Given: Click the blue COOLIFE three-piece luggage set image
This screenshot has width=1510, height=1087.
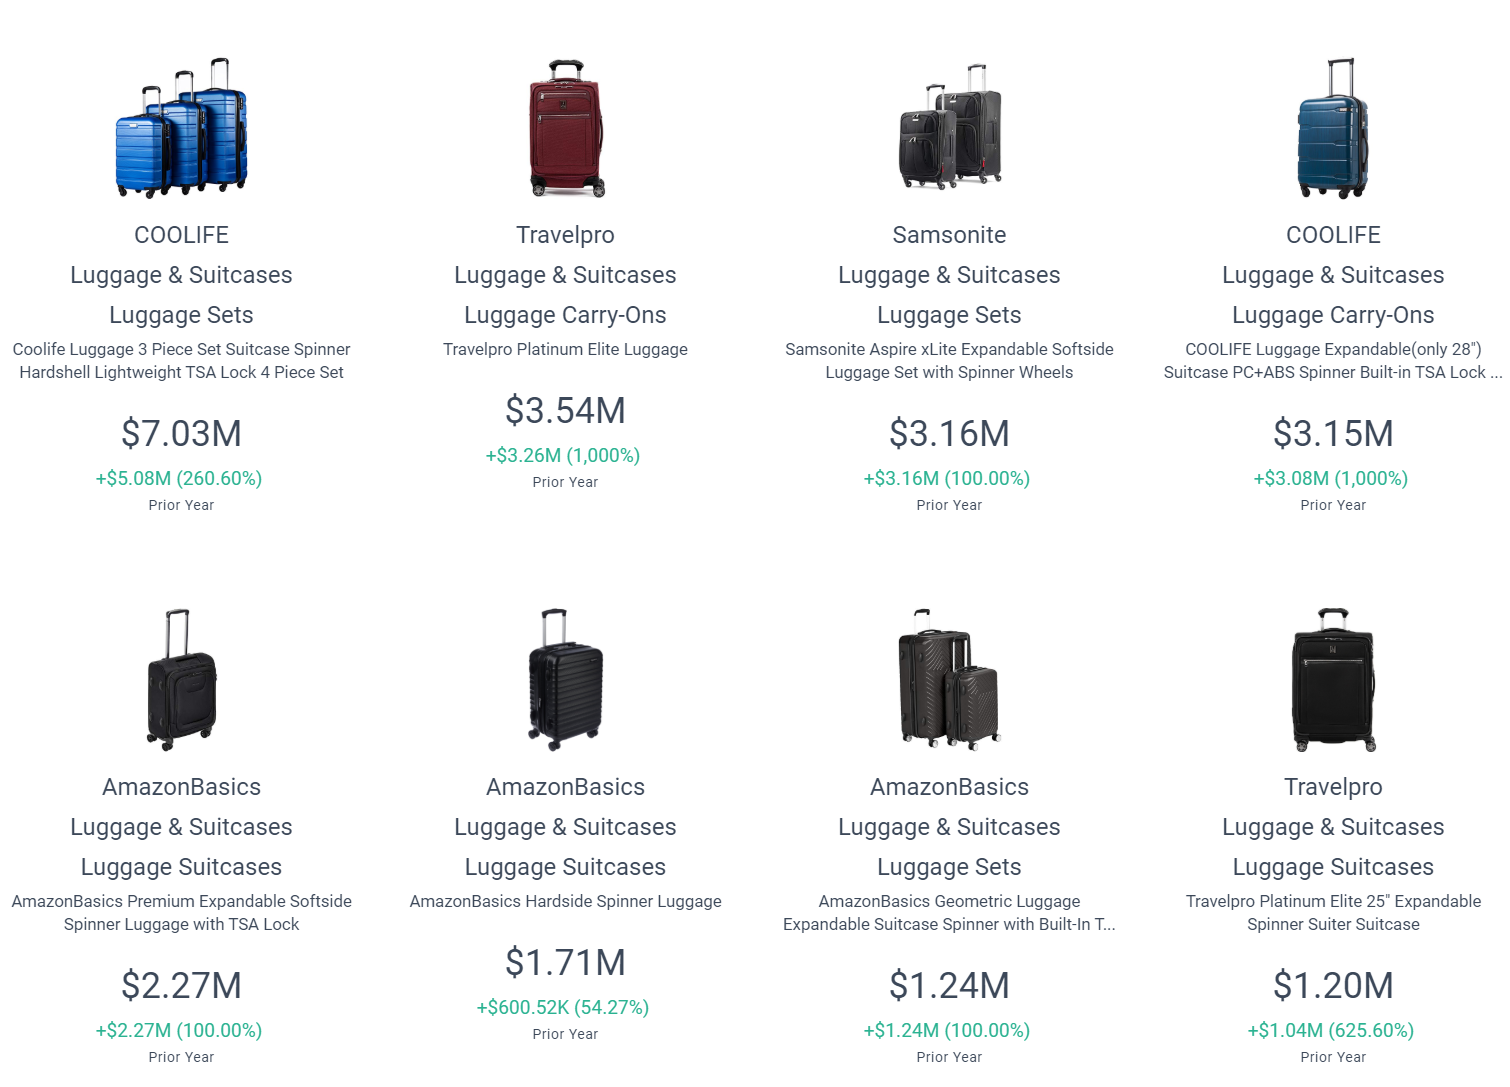Looking at the screenshot, I should click(x=181, y=128).
